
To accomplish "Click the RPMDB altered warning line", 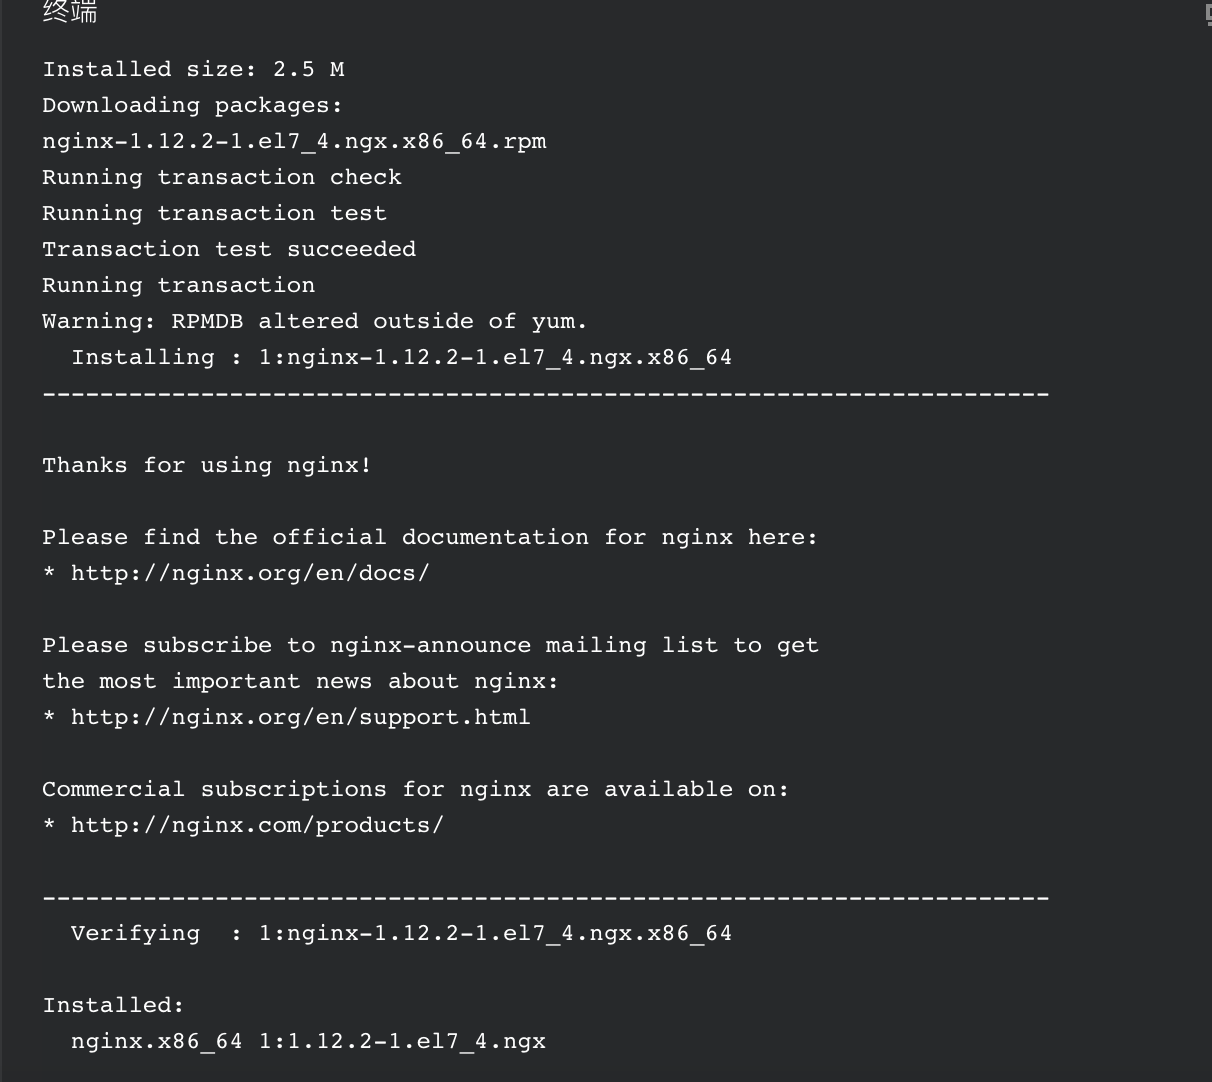I will (x=315, y=321).
